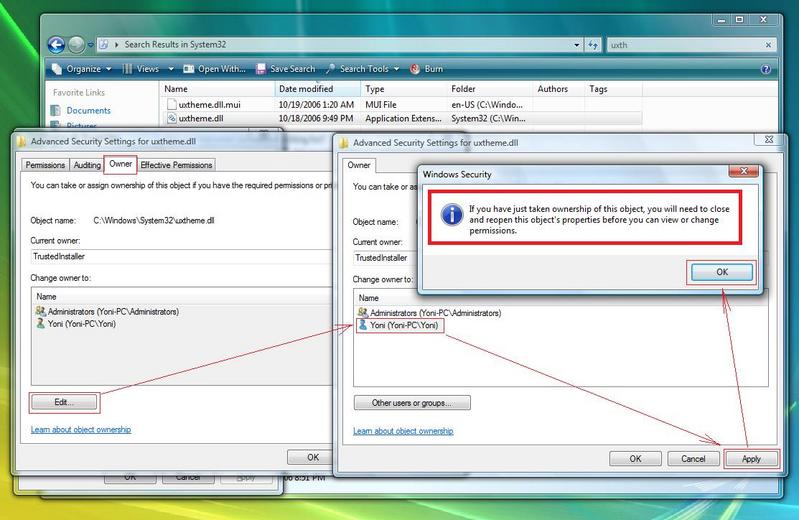Click the Burn disc icon in toolbar
This screenshot has width=799, height=520.
coord(416,69)
